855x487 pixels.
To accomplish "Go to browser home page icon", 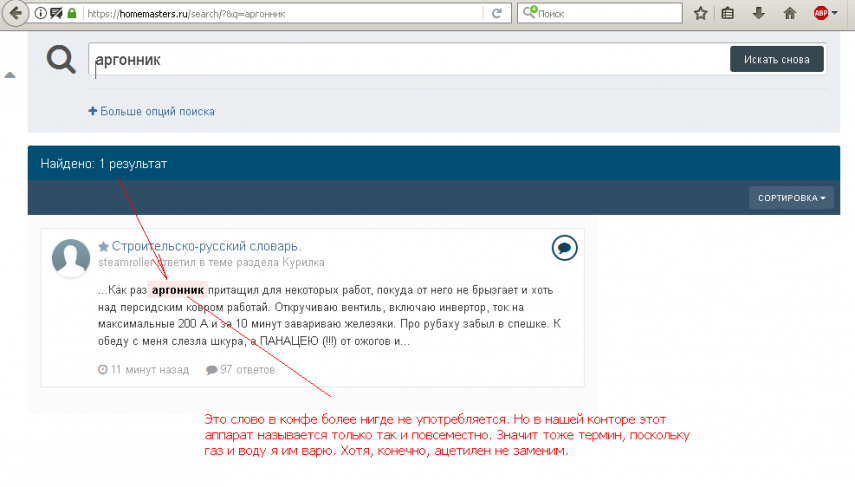I will 790,14.
